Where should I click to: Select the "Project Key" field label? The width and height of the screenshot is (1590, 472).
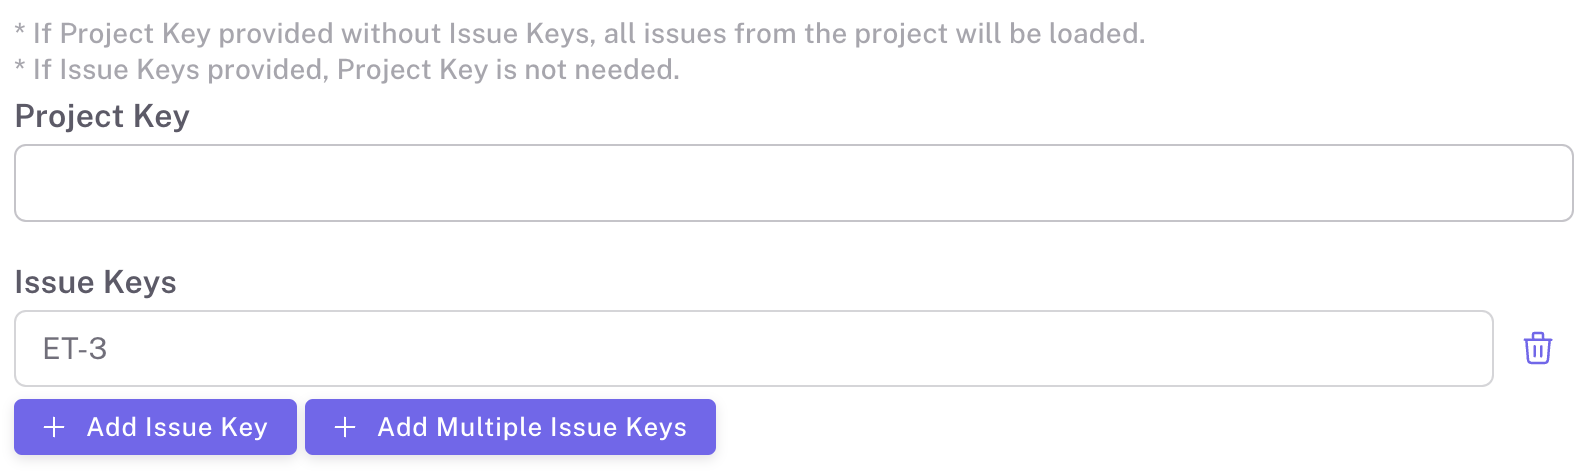point(102,117)
